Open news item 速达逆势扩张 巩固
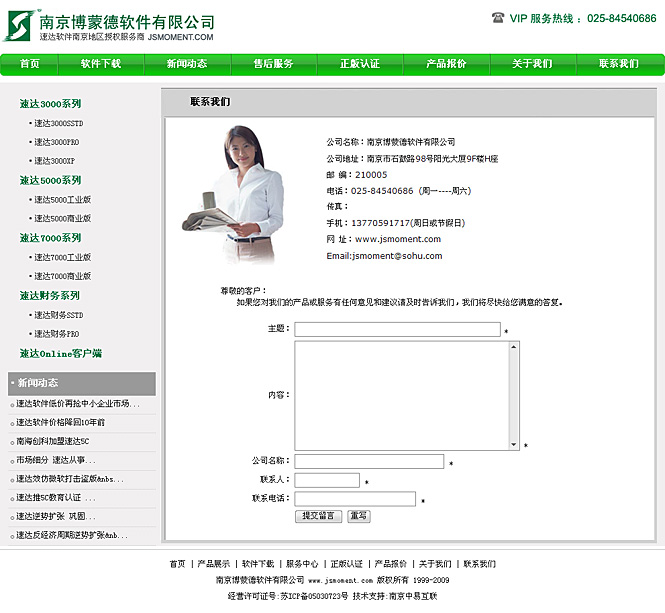 coord(55,516)
